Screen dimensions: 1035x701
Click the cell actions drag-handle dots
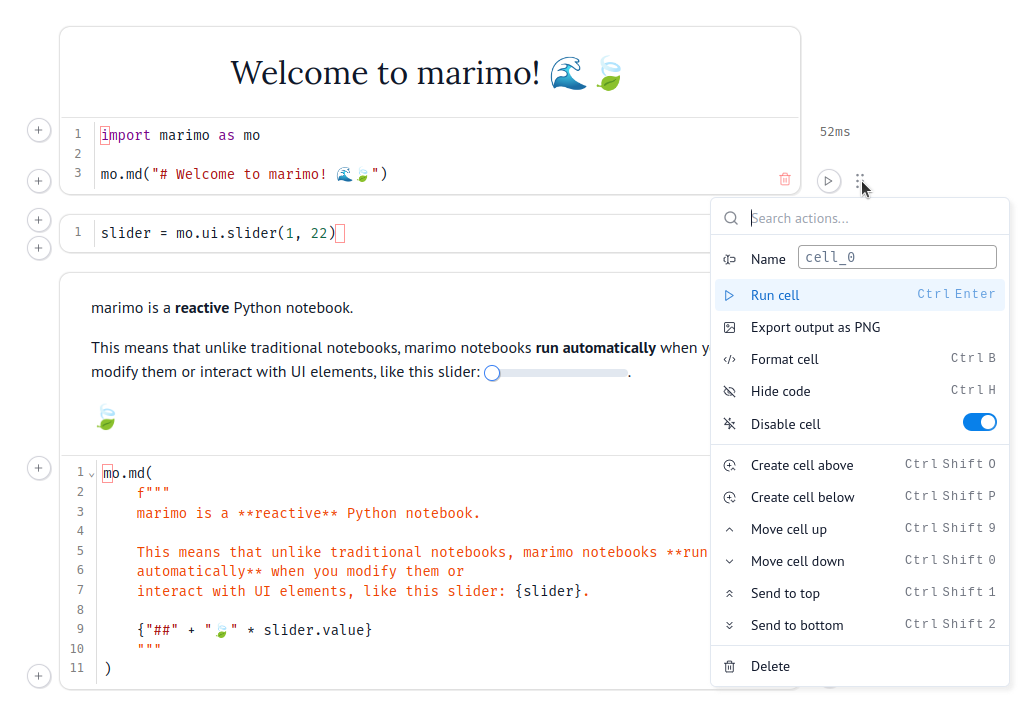(x=859, y=181)
